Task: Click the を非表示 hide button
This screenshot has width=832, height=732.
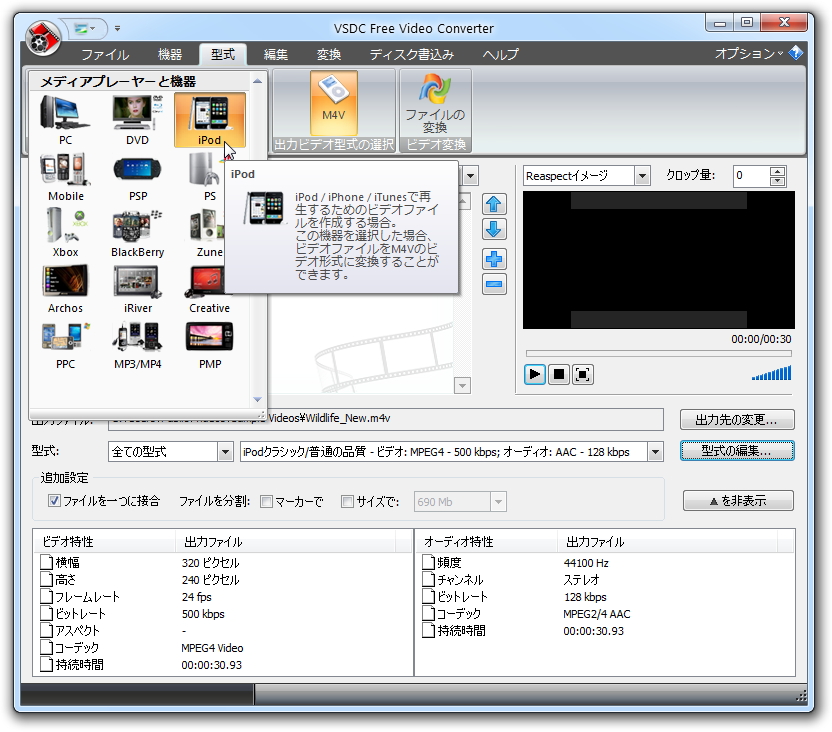Action: tap(738, 500)
